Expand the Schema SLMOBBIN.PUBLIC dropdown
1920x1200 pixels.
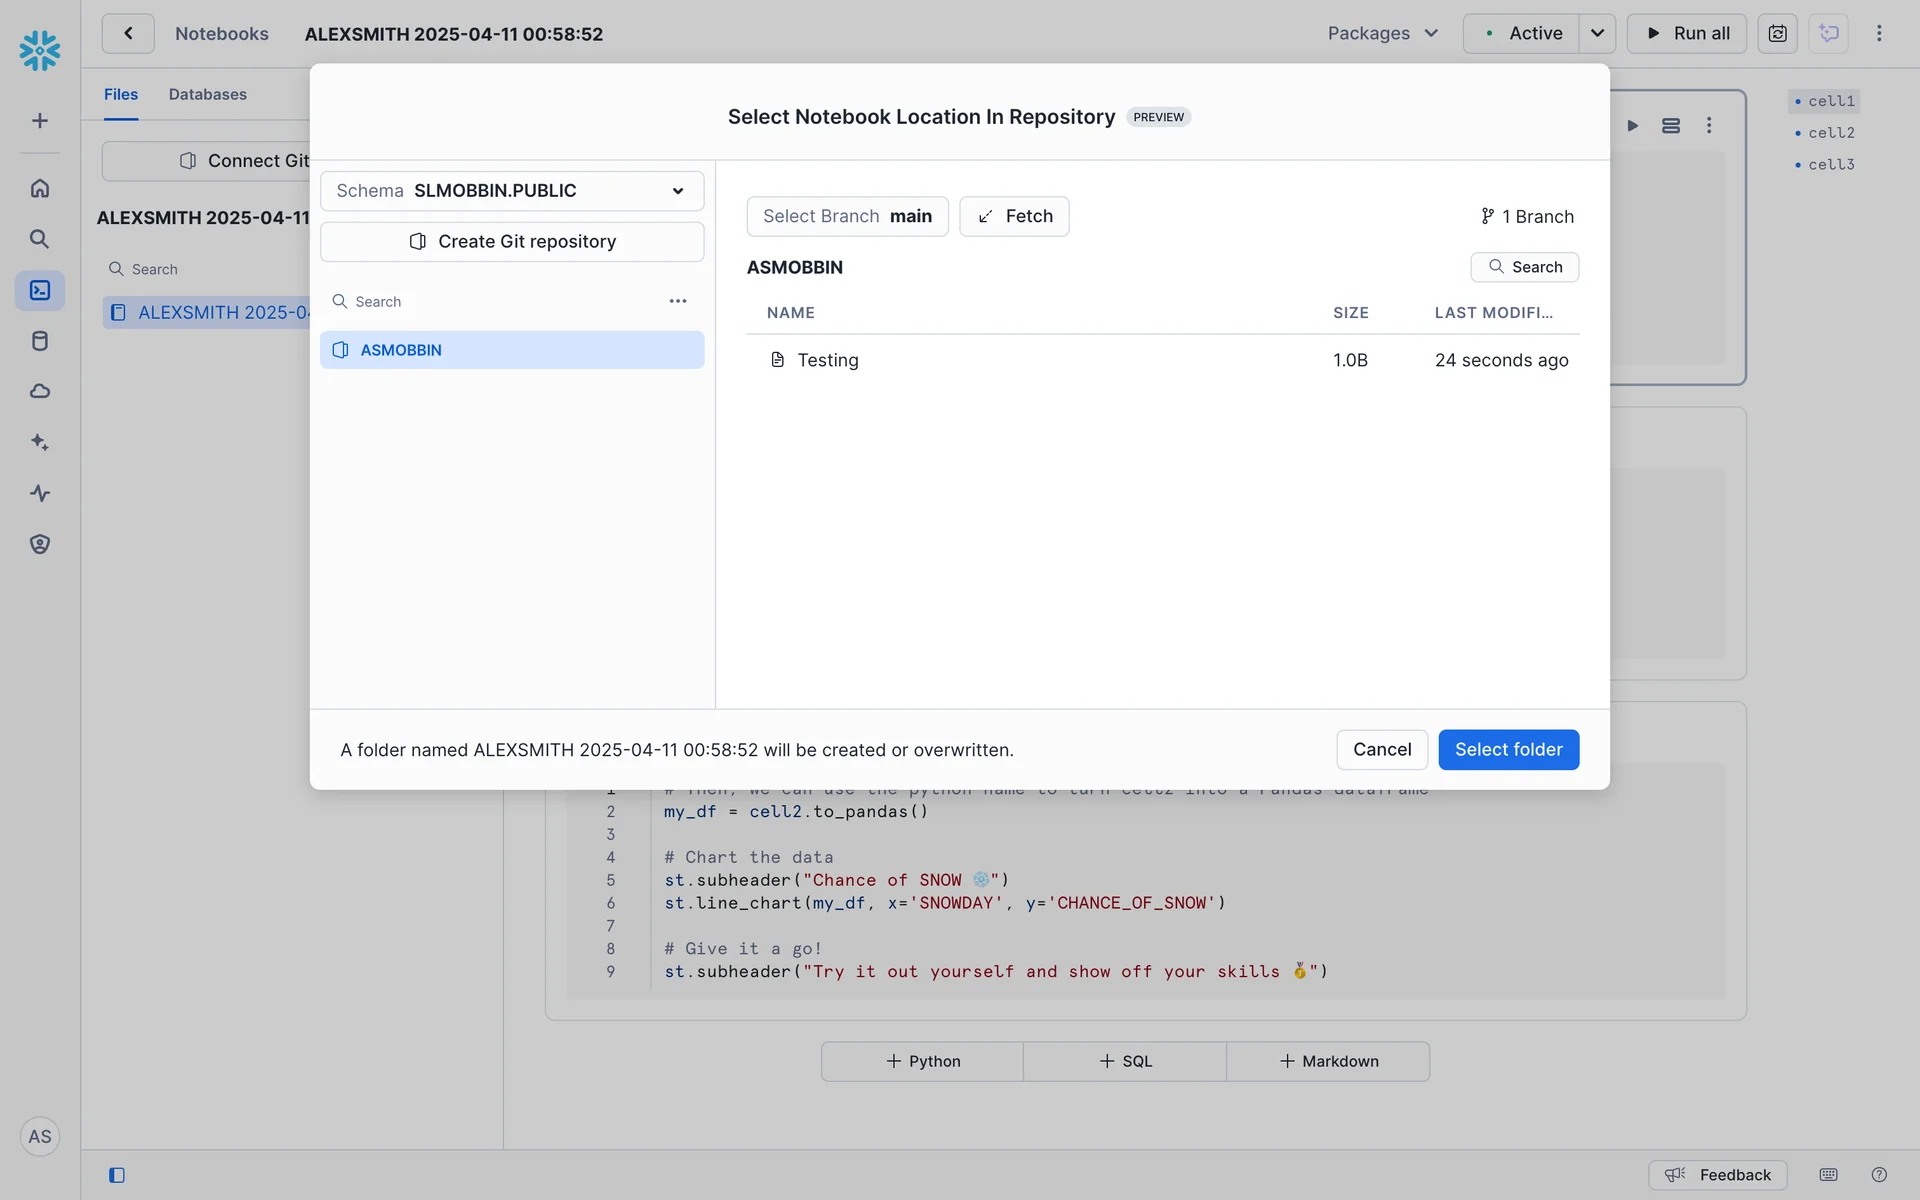coord(512,191)
